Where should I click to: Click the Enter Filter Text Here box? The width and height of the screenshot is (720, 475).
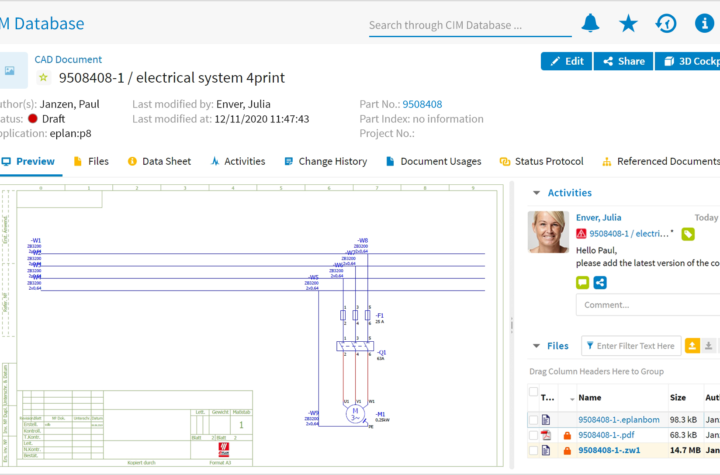[x=631, y=346]
